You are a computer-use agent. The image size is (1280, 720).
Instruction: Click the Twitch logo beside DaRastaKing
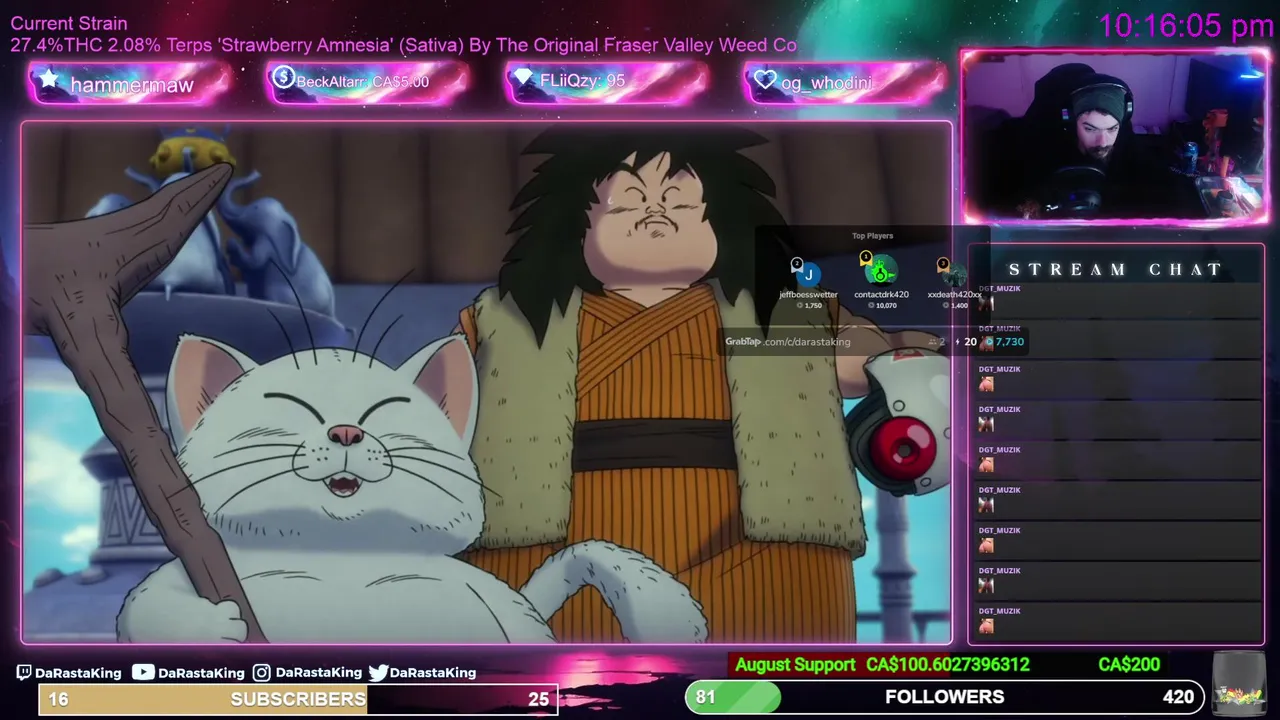[24, 673]
